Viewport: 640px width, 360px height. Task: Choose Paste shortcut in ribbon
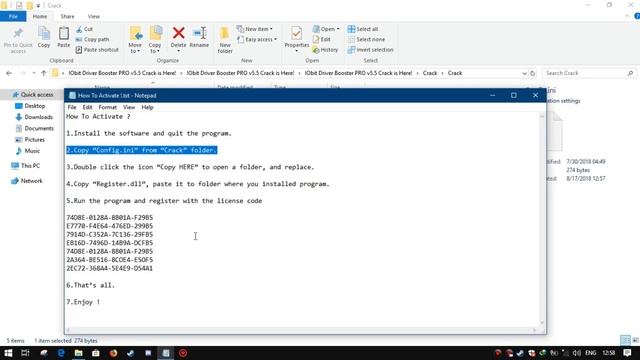tap(97, 50)
